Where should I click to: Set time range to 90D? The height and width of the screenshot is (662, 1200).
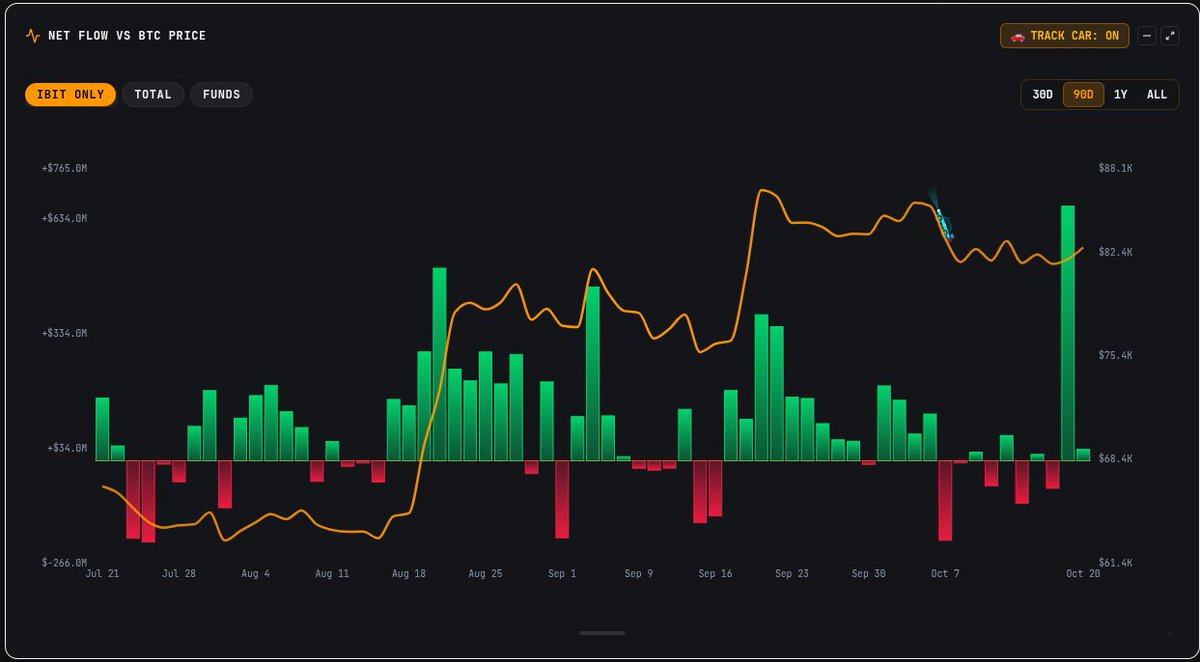coord(1083,95)
